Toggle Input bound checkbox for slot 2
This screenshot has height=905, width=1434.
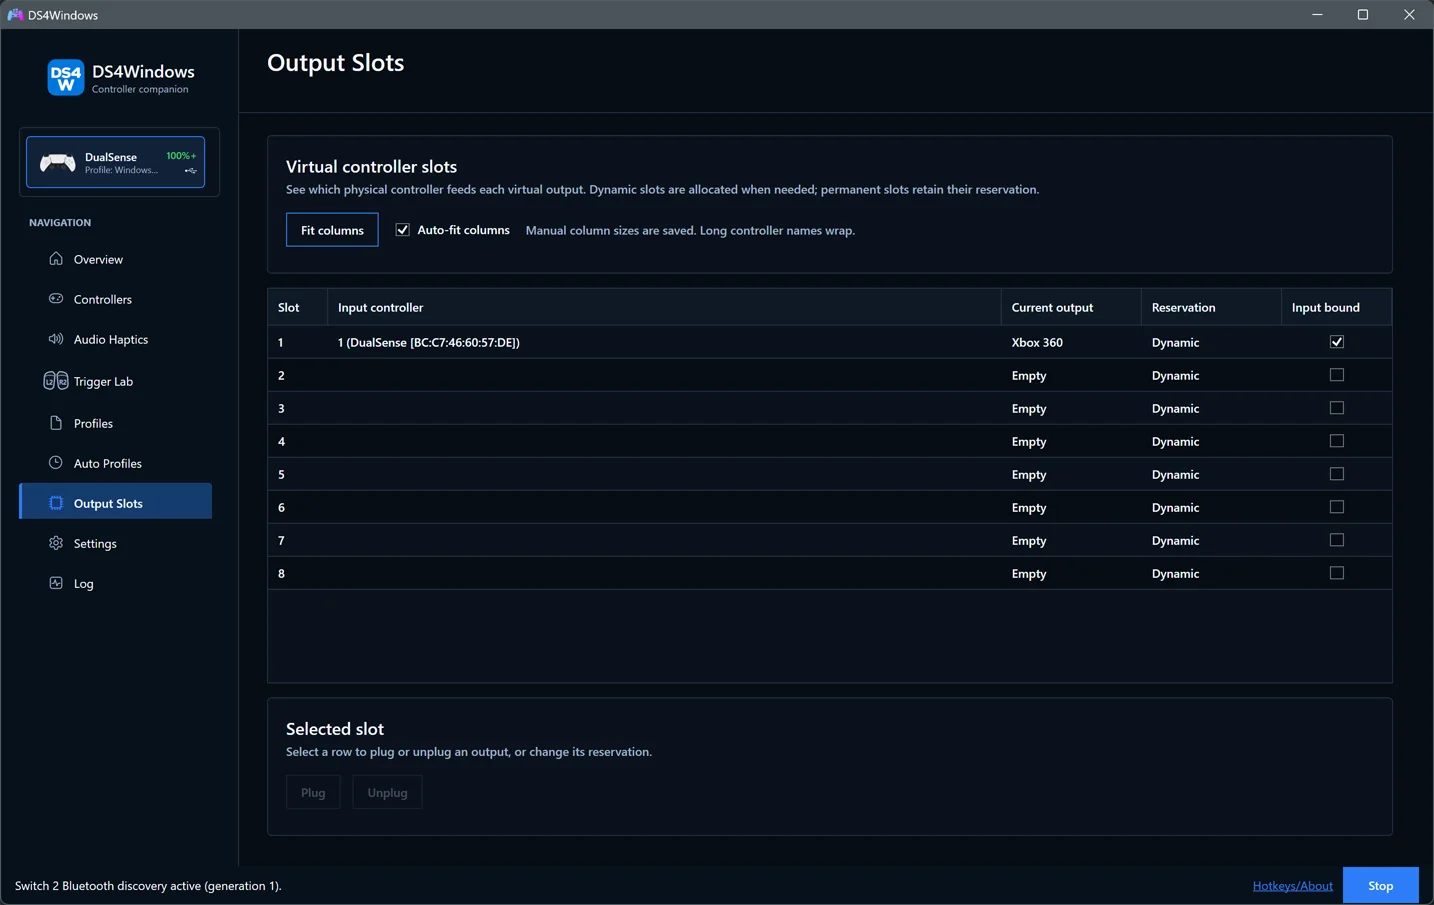[1337, 375]
